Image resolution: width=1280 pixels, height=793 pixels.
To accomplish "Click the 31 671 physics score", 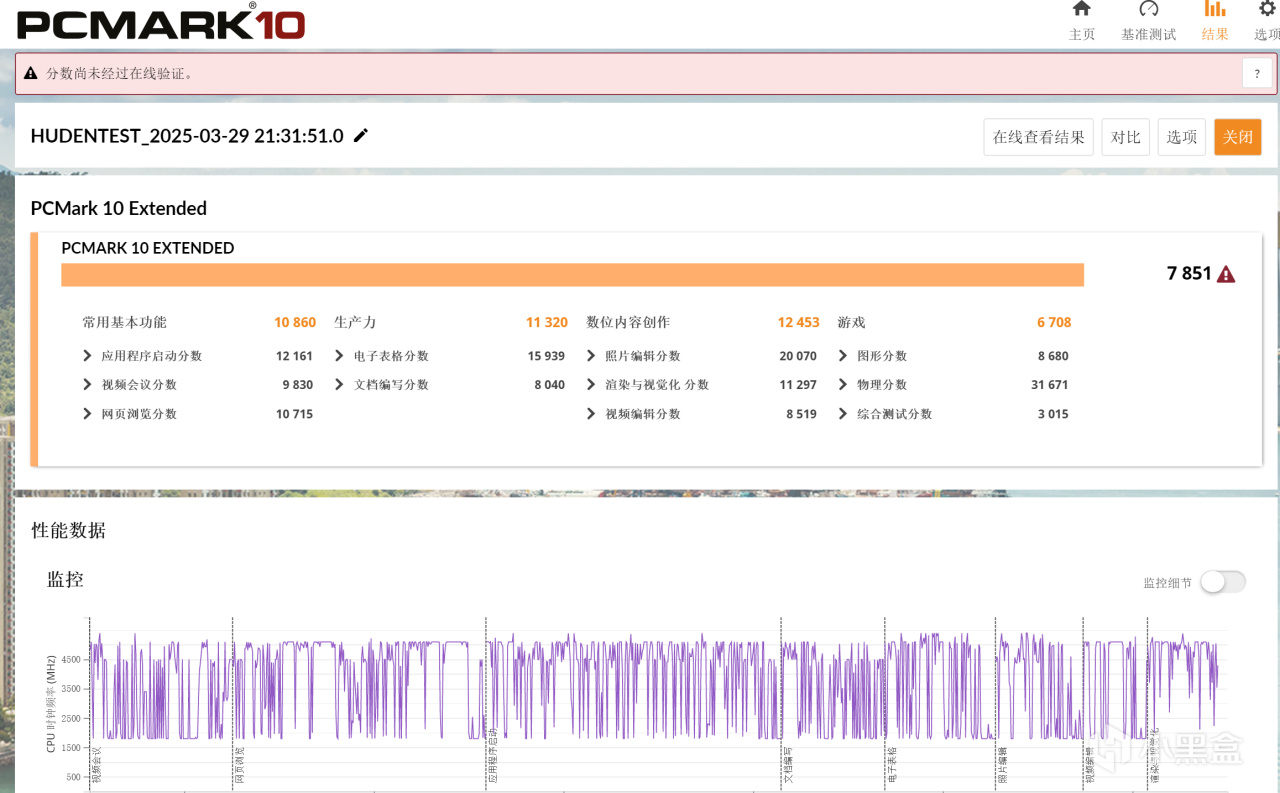I will pos(1050,385).
